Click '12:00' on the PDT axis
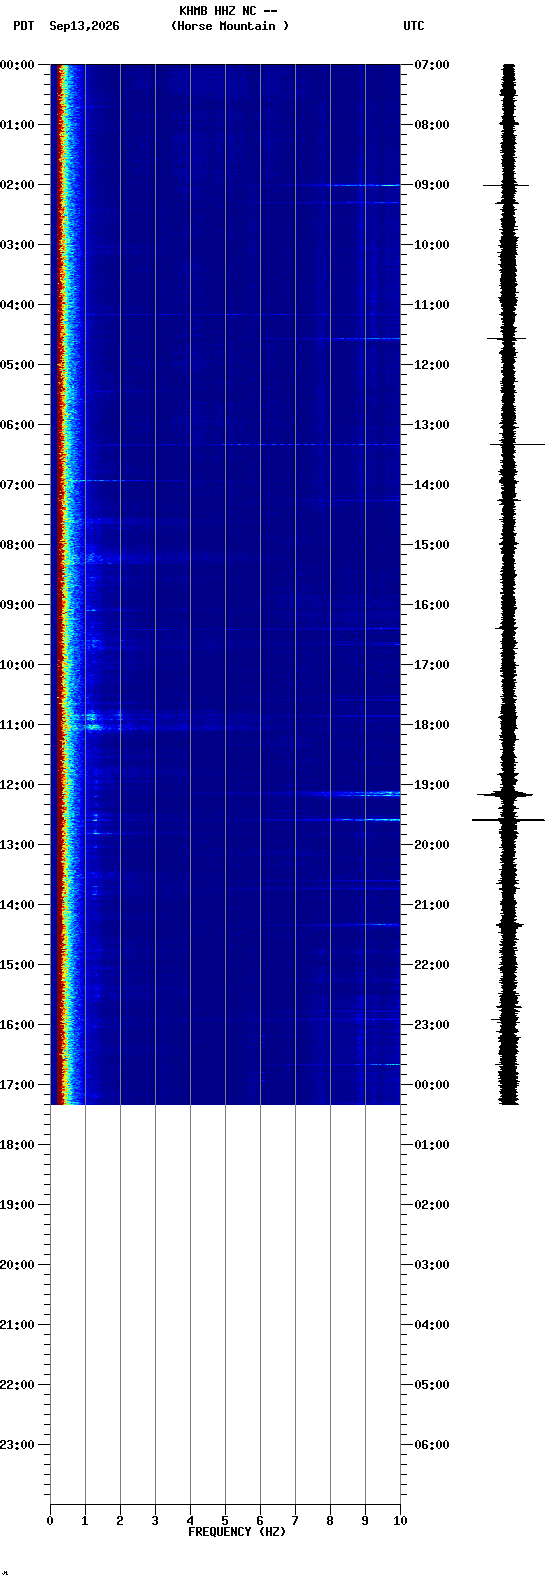 pos(18,785)
